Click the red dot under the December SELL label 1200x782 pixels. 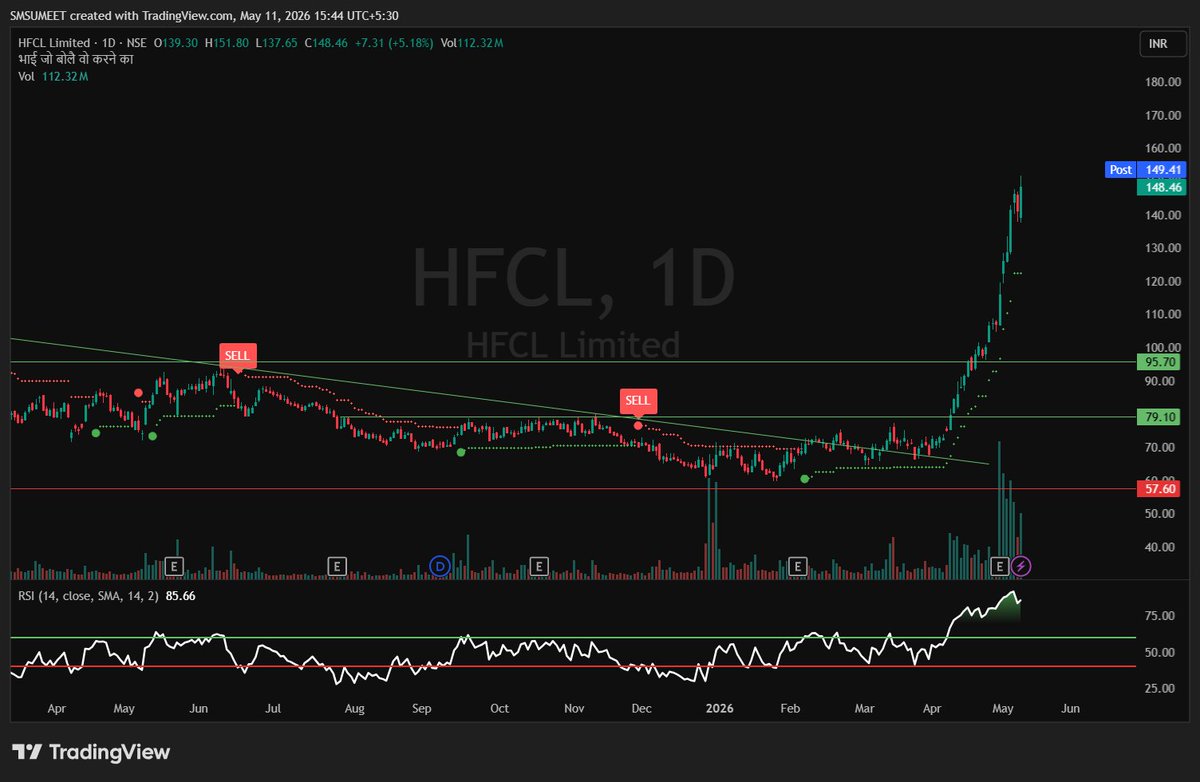[x=638, y=426]
